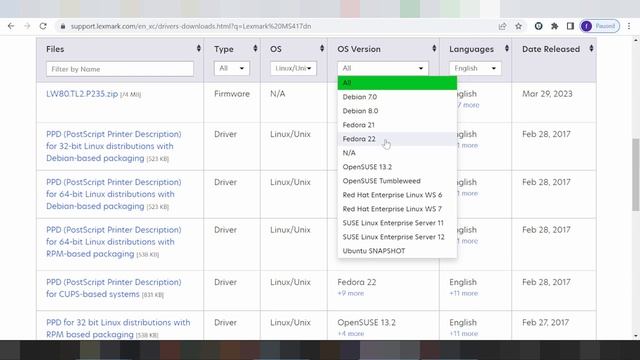Viewport: 640px width, 360px height.
Task: Choose Red Hat Enterprise Linux WS 7
Action: point(397,209)
